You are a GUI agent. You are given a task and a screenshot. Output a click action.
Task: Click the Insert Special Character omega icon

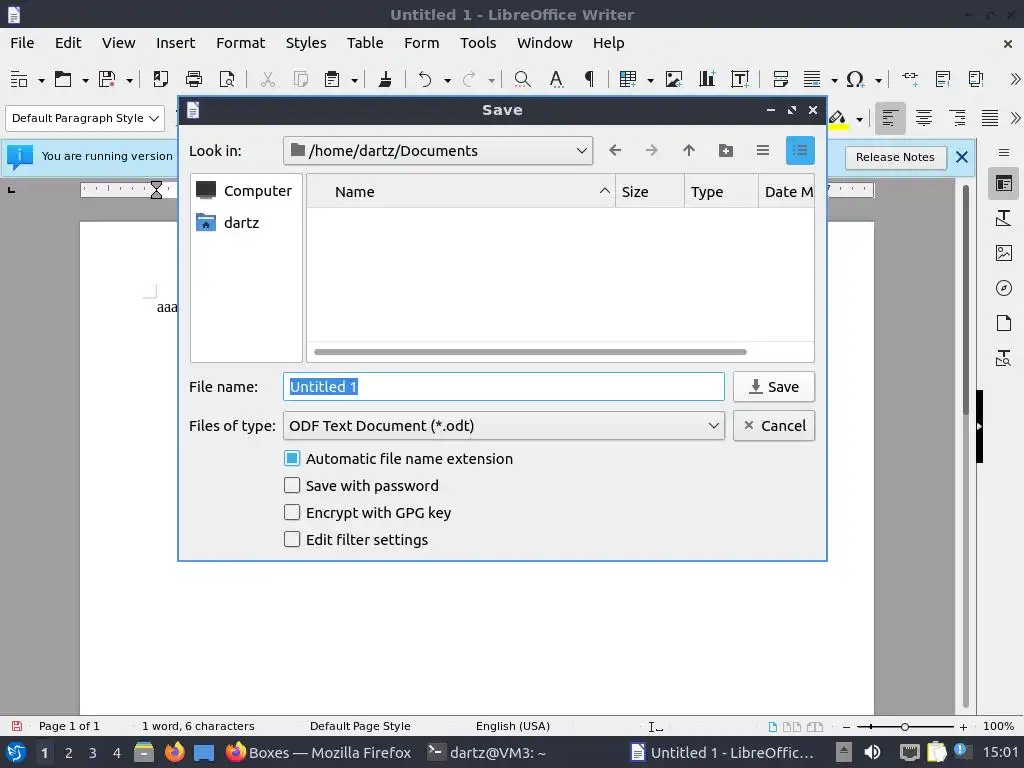click(x=855, y=79)
